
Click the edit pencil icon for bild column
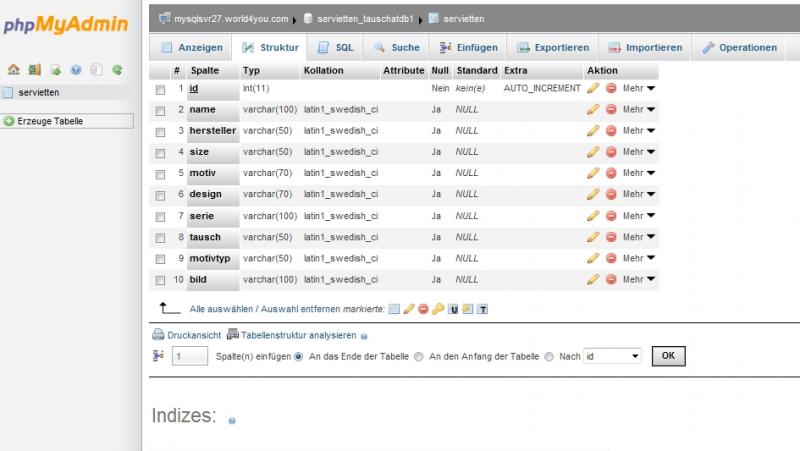593,279
